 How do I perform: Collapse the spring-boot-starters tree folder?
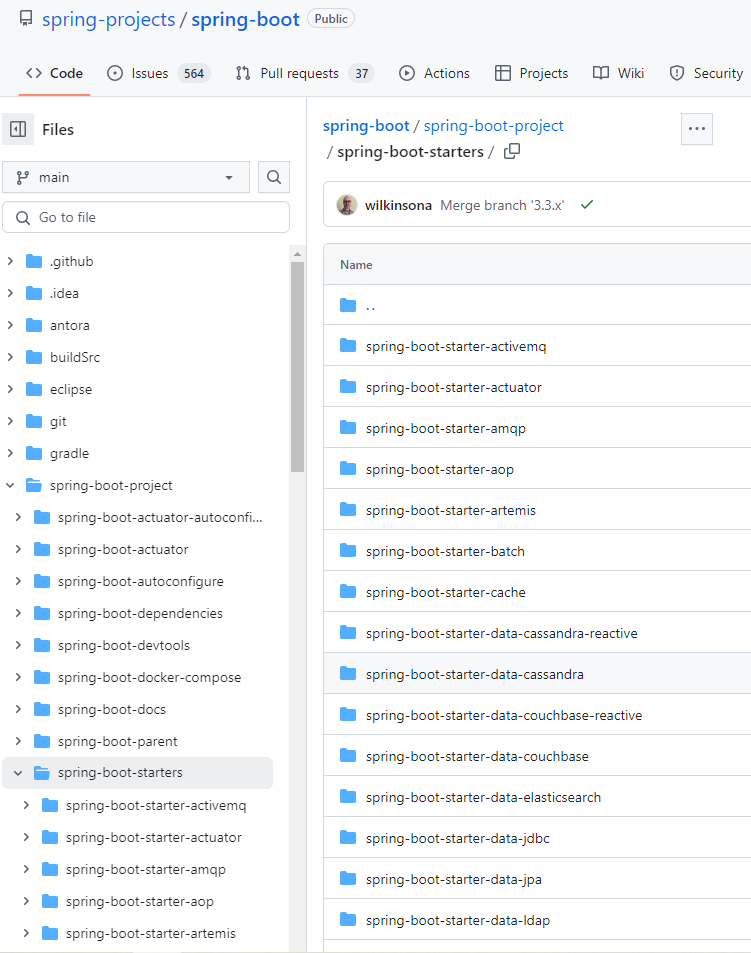click(x=18, y=772)
